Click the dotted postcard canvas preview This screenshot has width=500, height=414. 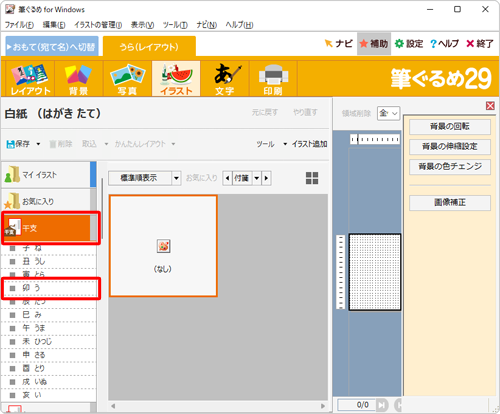click(x=375, y=272)
